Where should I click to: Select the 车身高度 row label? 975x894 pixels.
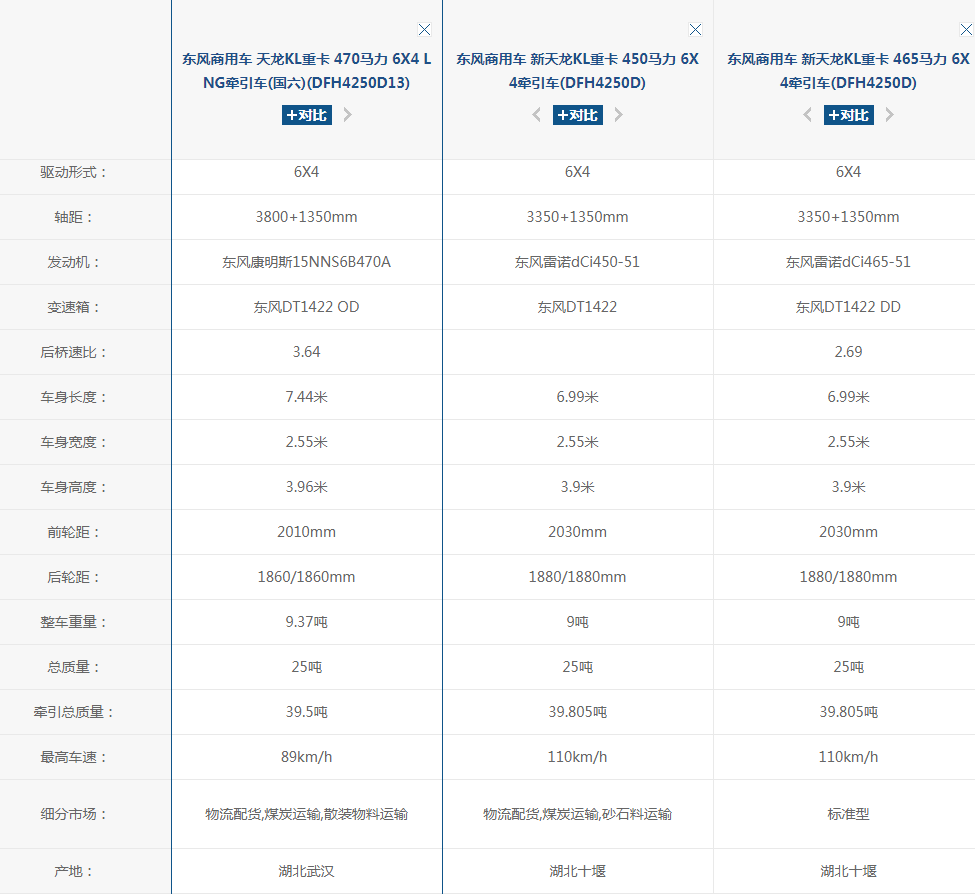pos(73,487)
